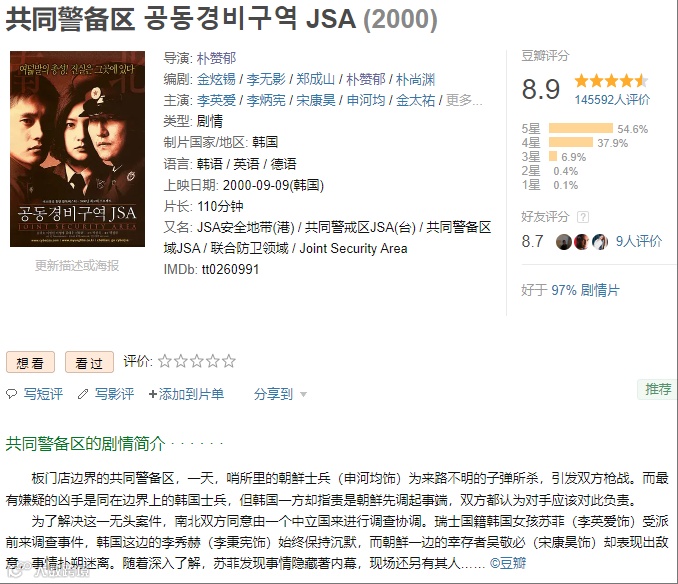Rate the film with the third empty star
Image resolution: width=678 pixels, height=584 pixels.
pos(197,361)
